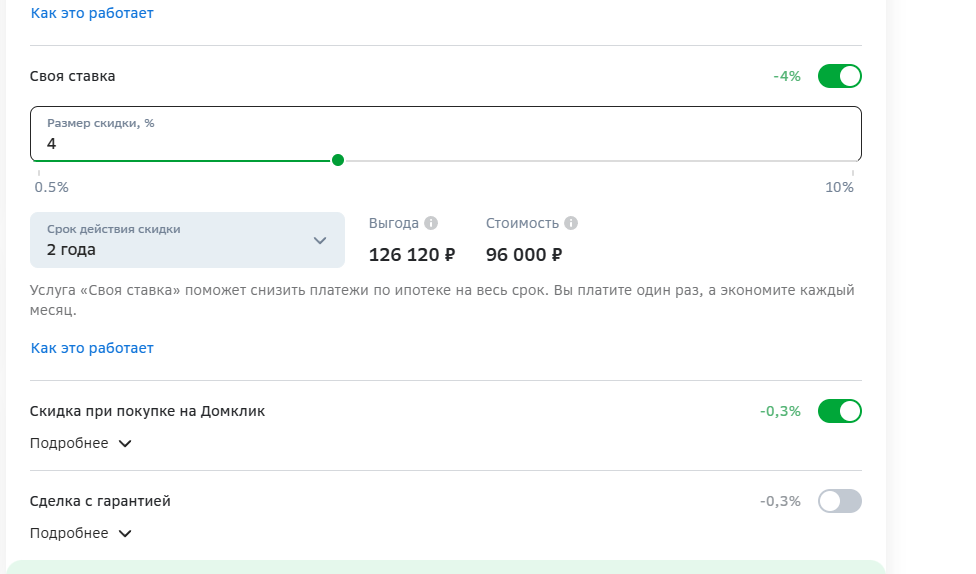Click the 126 120 ₽ benefit amount
This screenshot has width=976, height=574.
pyautogui.click(x=412, y=255)
